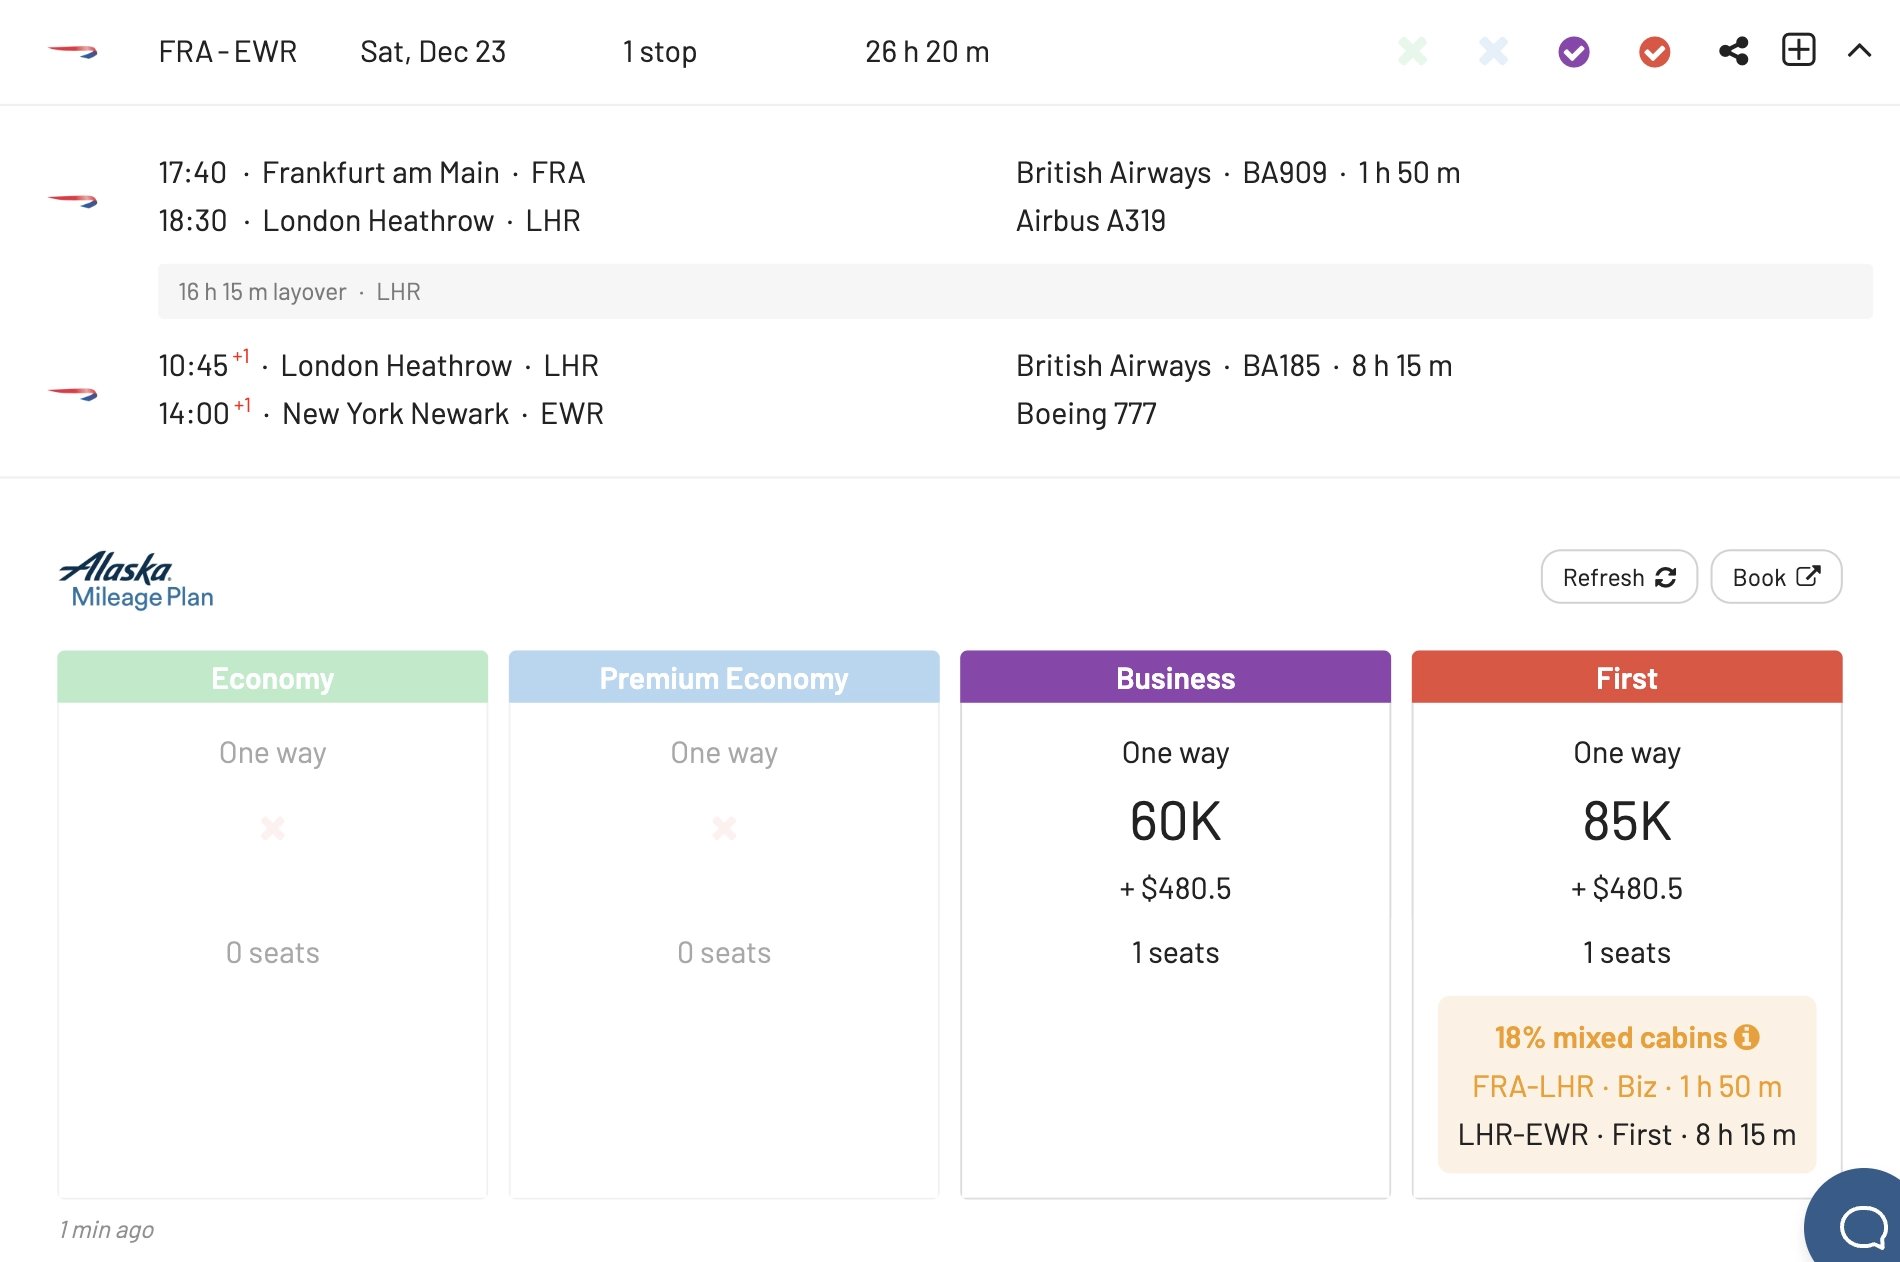Click 'Airbus A319' aircraft text
Viewport: 1900px width, 1262px height.
pyautogui.click(x=1091, y=221)
